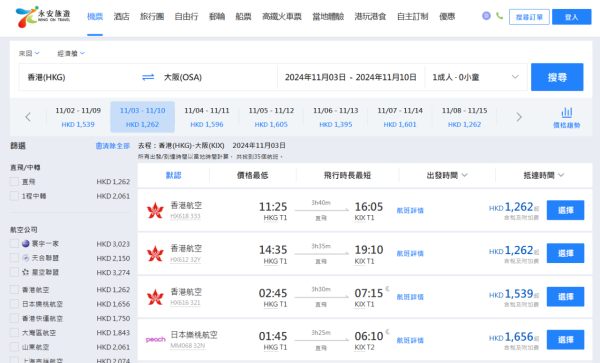Open the Wing On Travel logo homepage
This screenshot has height=363, width=600.
(x=43, y=16)
